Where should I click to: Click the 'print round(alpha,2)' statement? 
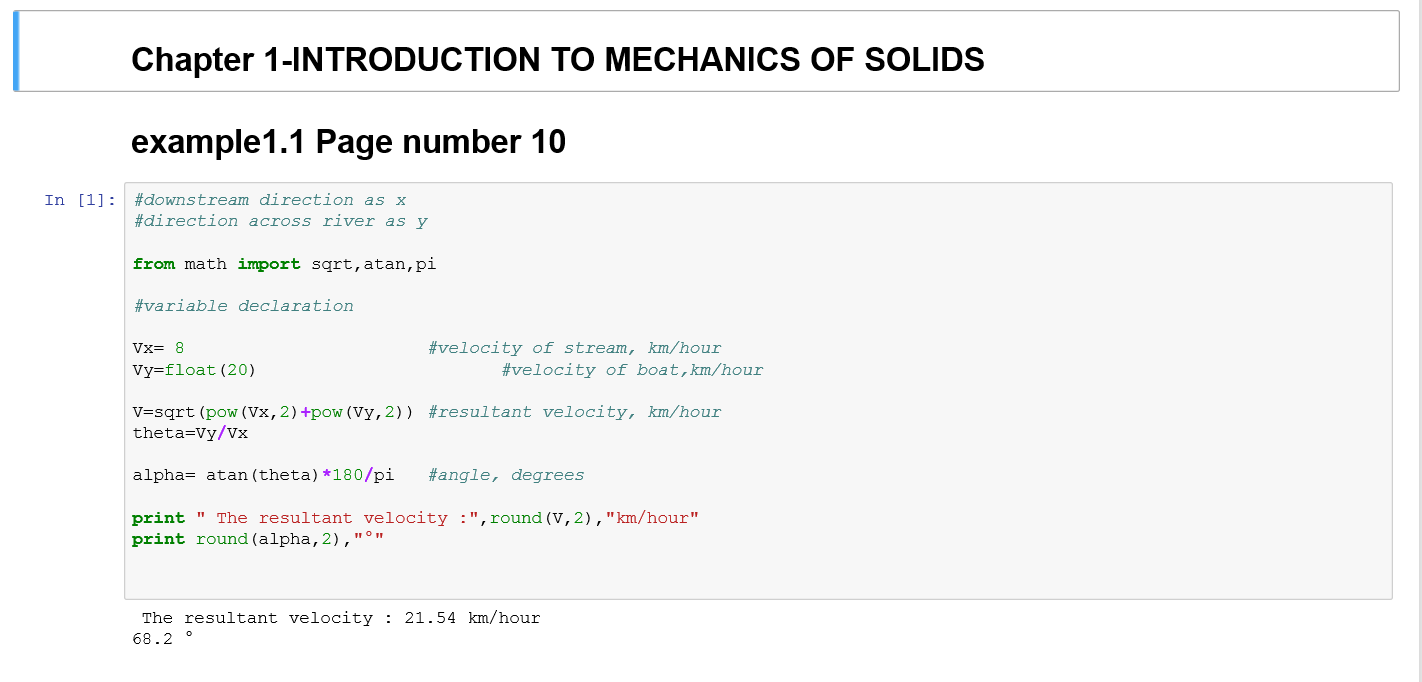coord(258,539)
